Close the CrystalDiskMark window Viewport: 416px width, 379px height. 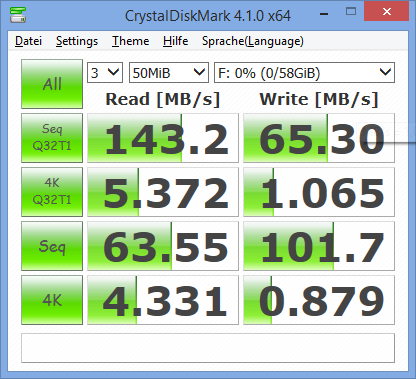387,12
